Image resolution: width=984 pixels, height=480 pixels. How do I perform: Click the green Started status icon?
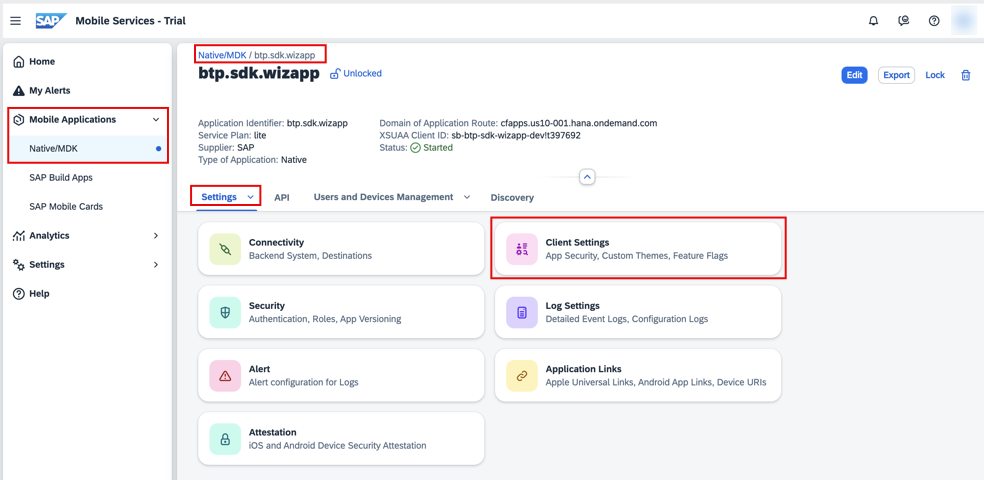(x=415, y=147)
